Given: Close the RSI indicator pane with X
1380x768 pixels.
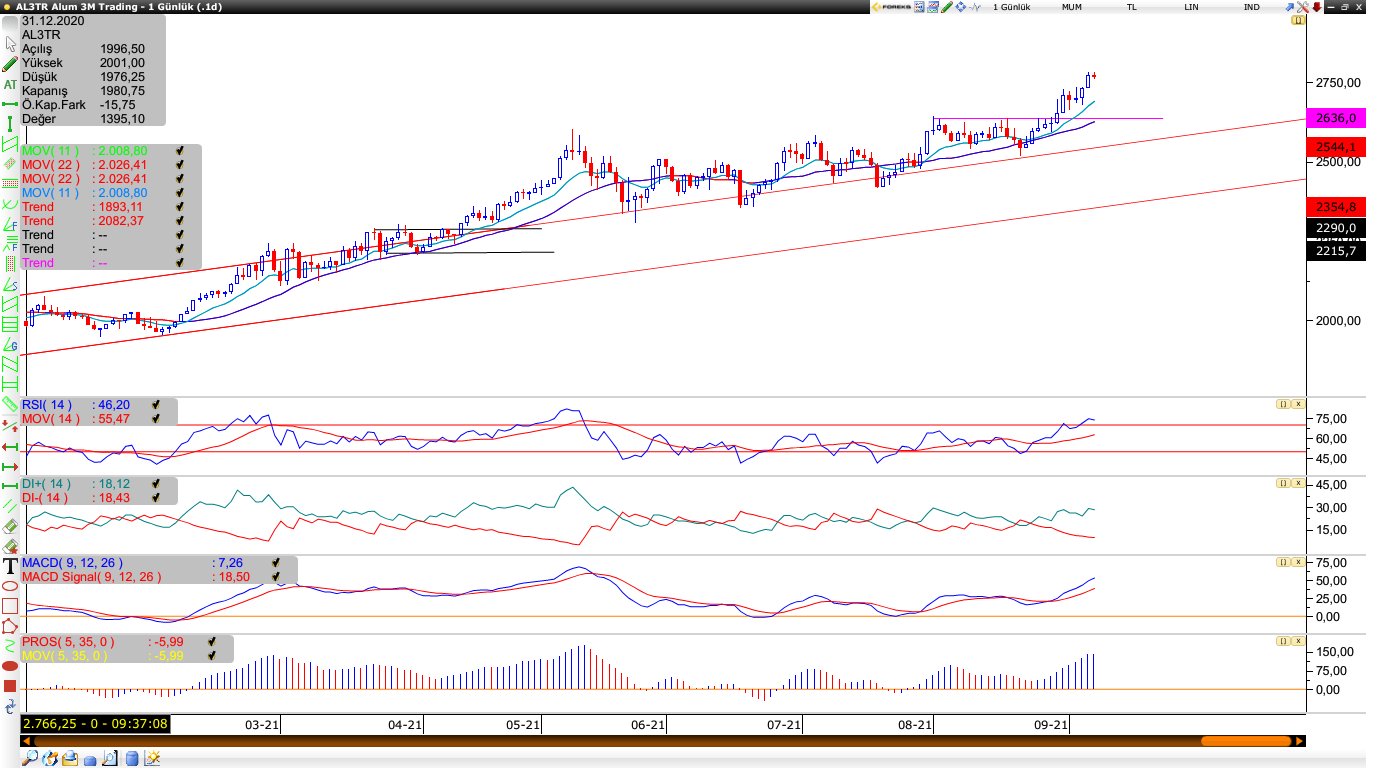Looking at the screenshot, I should tap(1298, 404).
